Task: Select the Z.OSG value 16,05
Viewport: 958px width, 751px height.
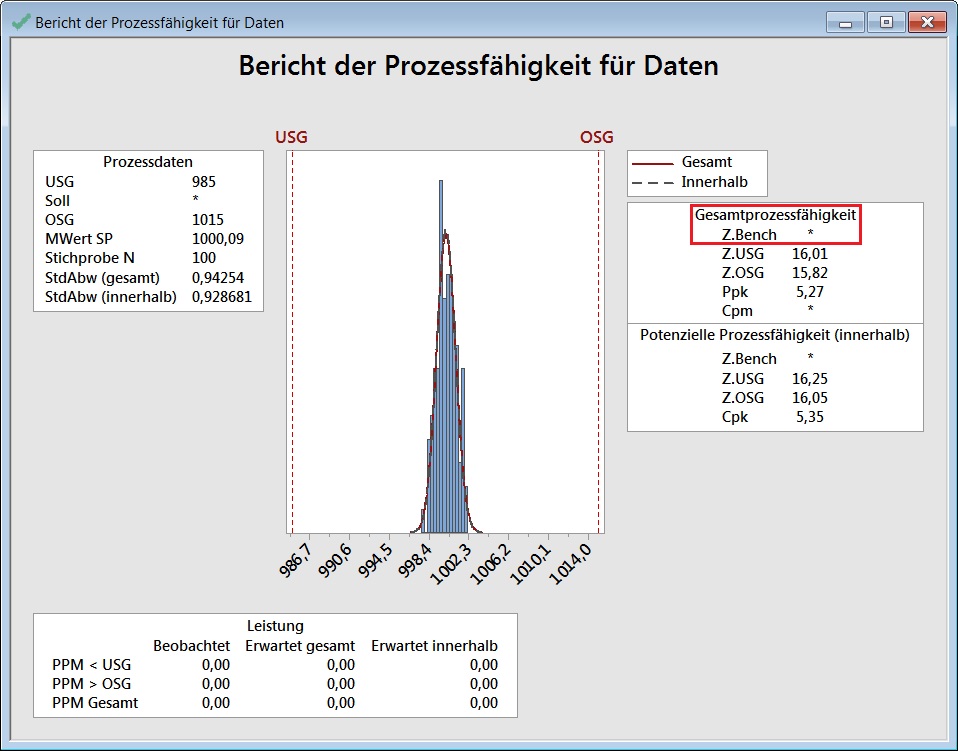Action: pos(810,398)
